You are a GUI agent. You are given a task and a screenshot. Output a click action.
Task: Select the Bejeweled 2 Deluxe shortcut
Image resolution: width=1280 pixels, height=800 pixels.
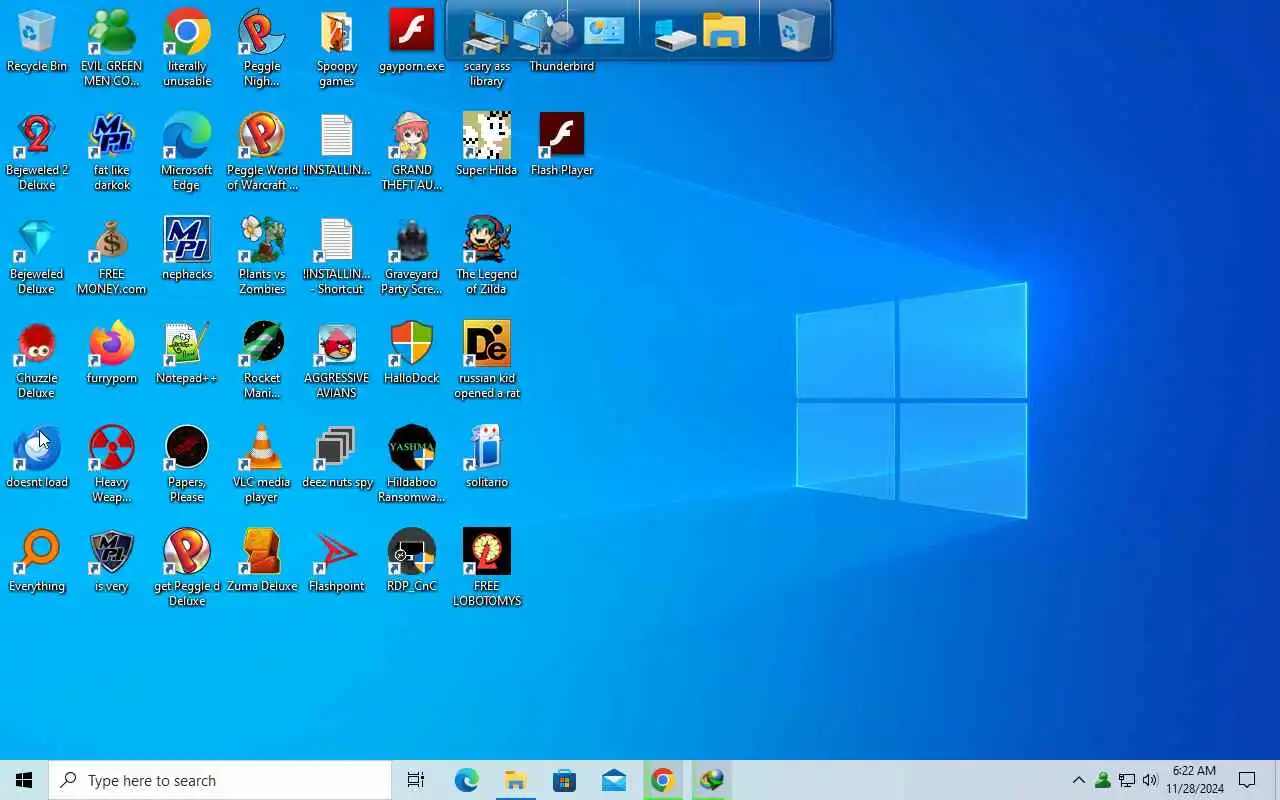36,152
